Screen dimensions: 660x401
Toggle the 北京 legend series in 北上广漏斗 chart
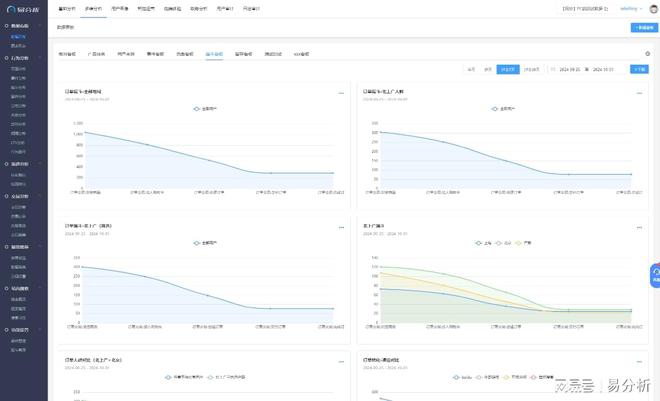pos(503,243)
